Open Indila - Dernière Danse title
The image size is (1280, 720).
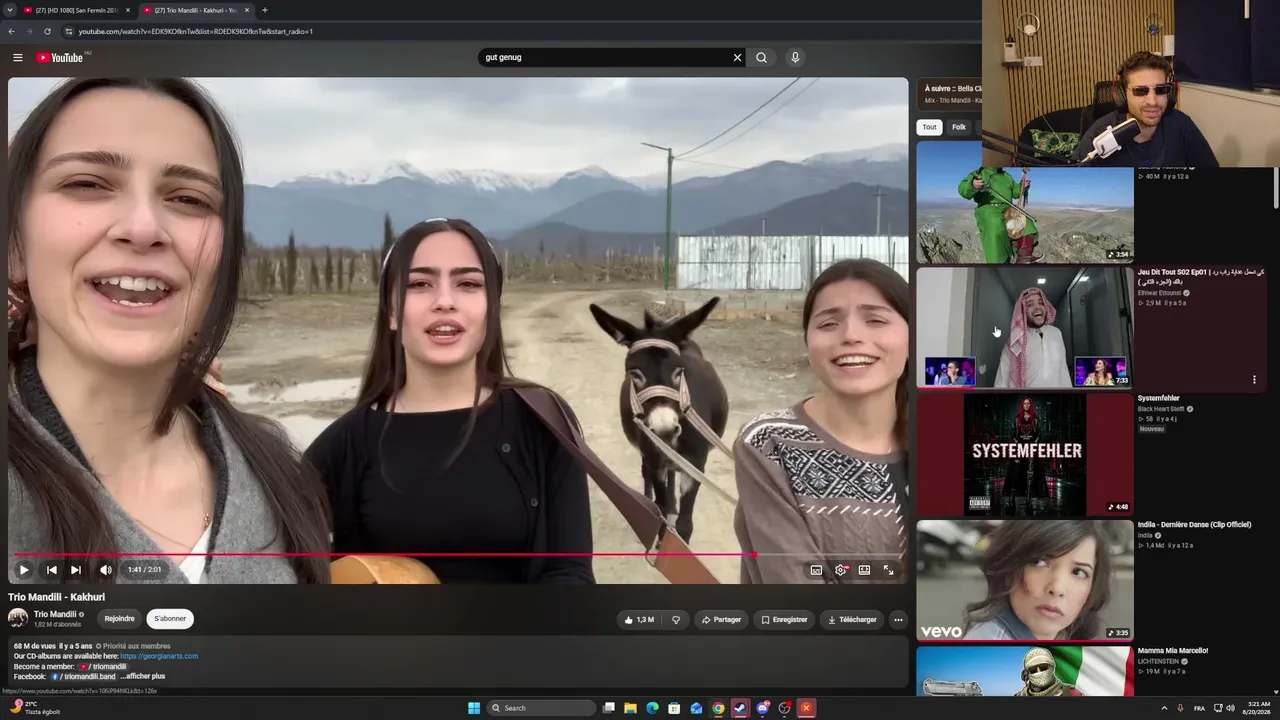click(1194, 524)
